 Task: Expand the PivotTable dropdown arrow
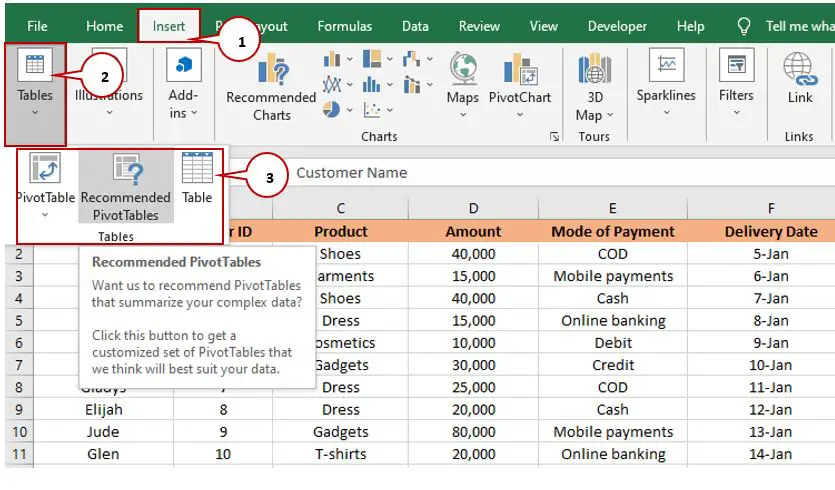pos(45,215)
